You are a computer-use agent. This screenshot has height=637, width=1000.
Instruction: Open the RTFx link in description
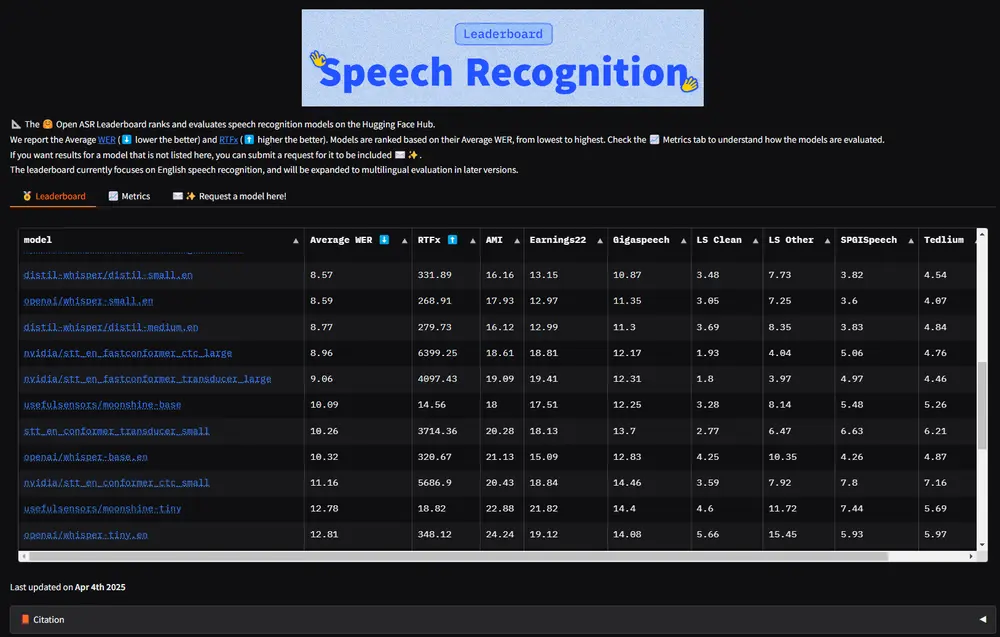click(x=230, y=140)
